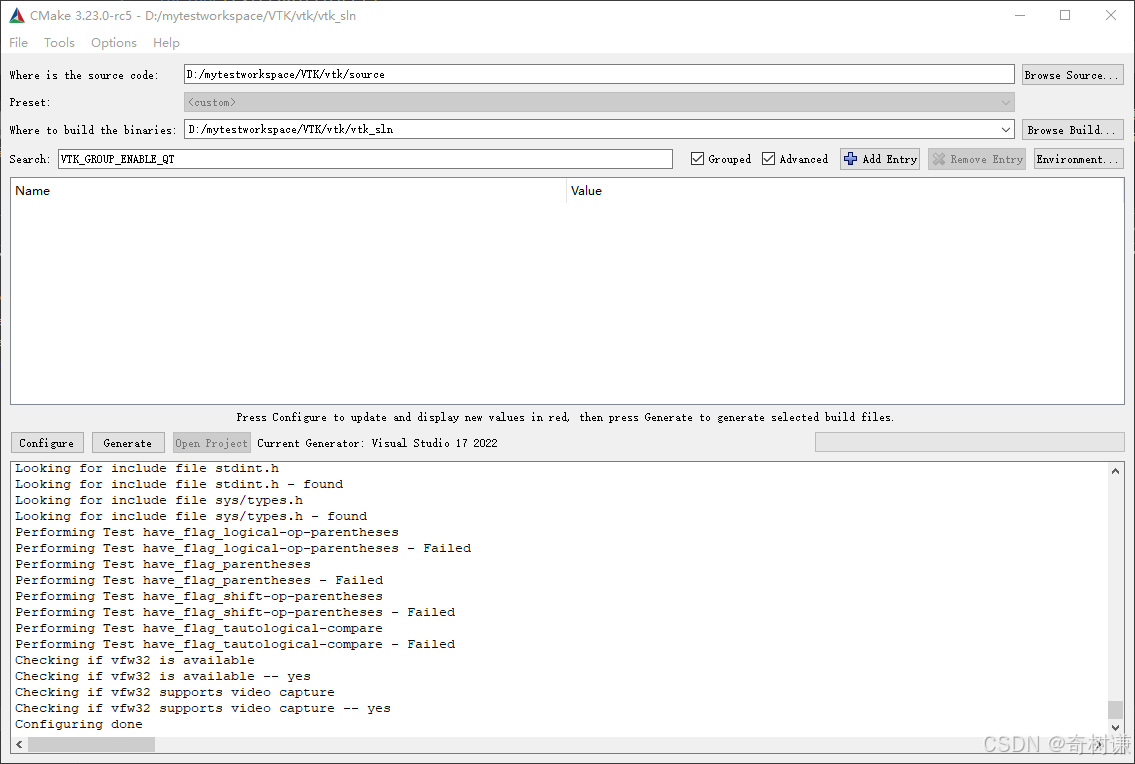
Task: Click the 'Configuring done' log line
Action: [79, 724]
